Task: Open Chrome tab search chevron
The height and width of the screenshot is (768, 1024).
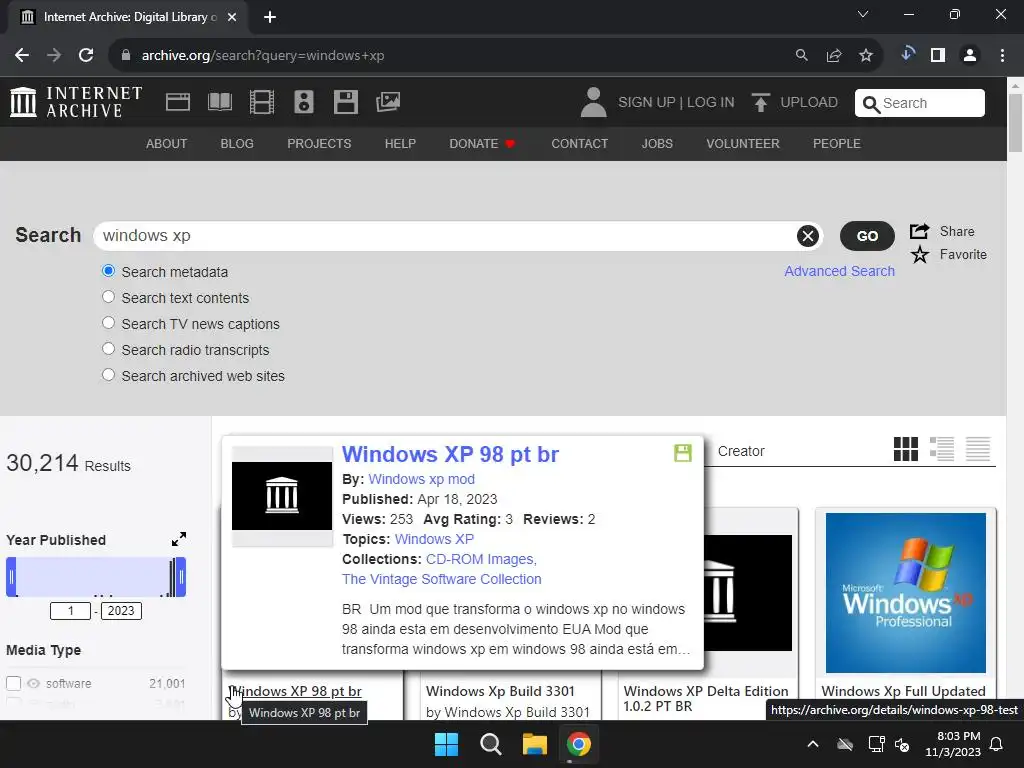Action: (863, 14)
